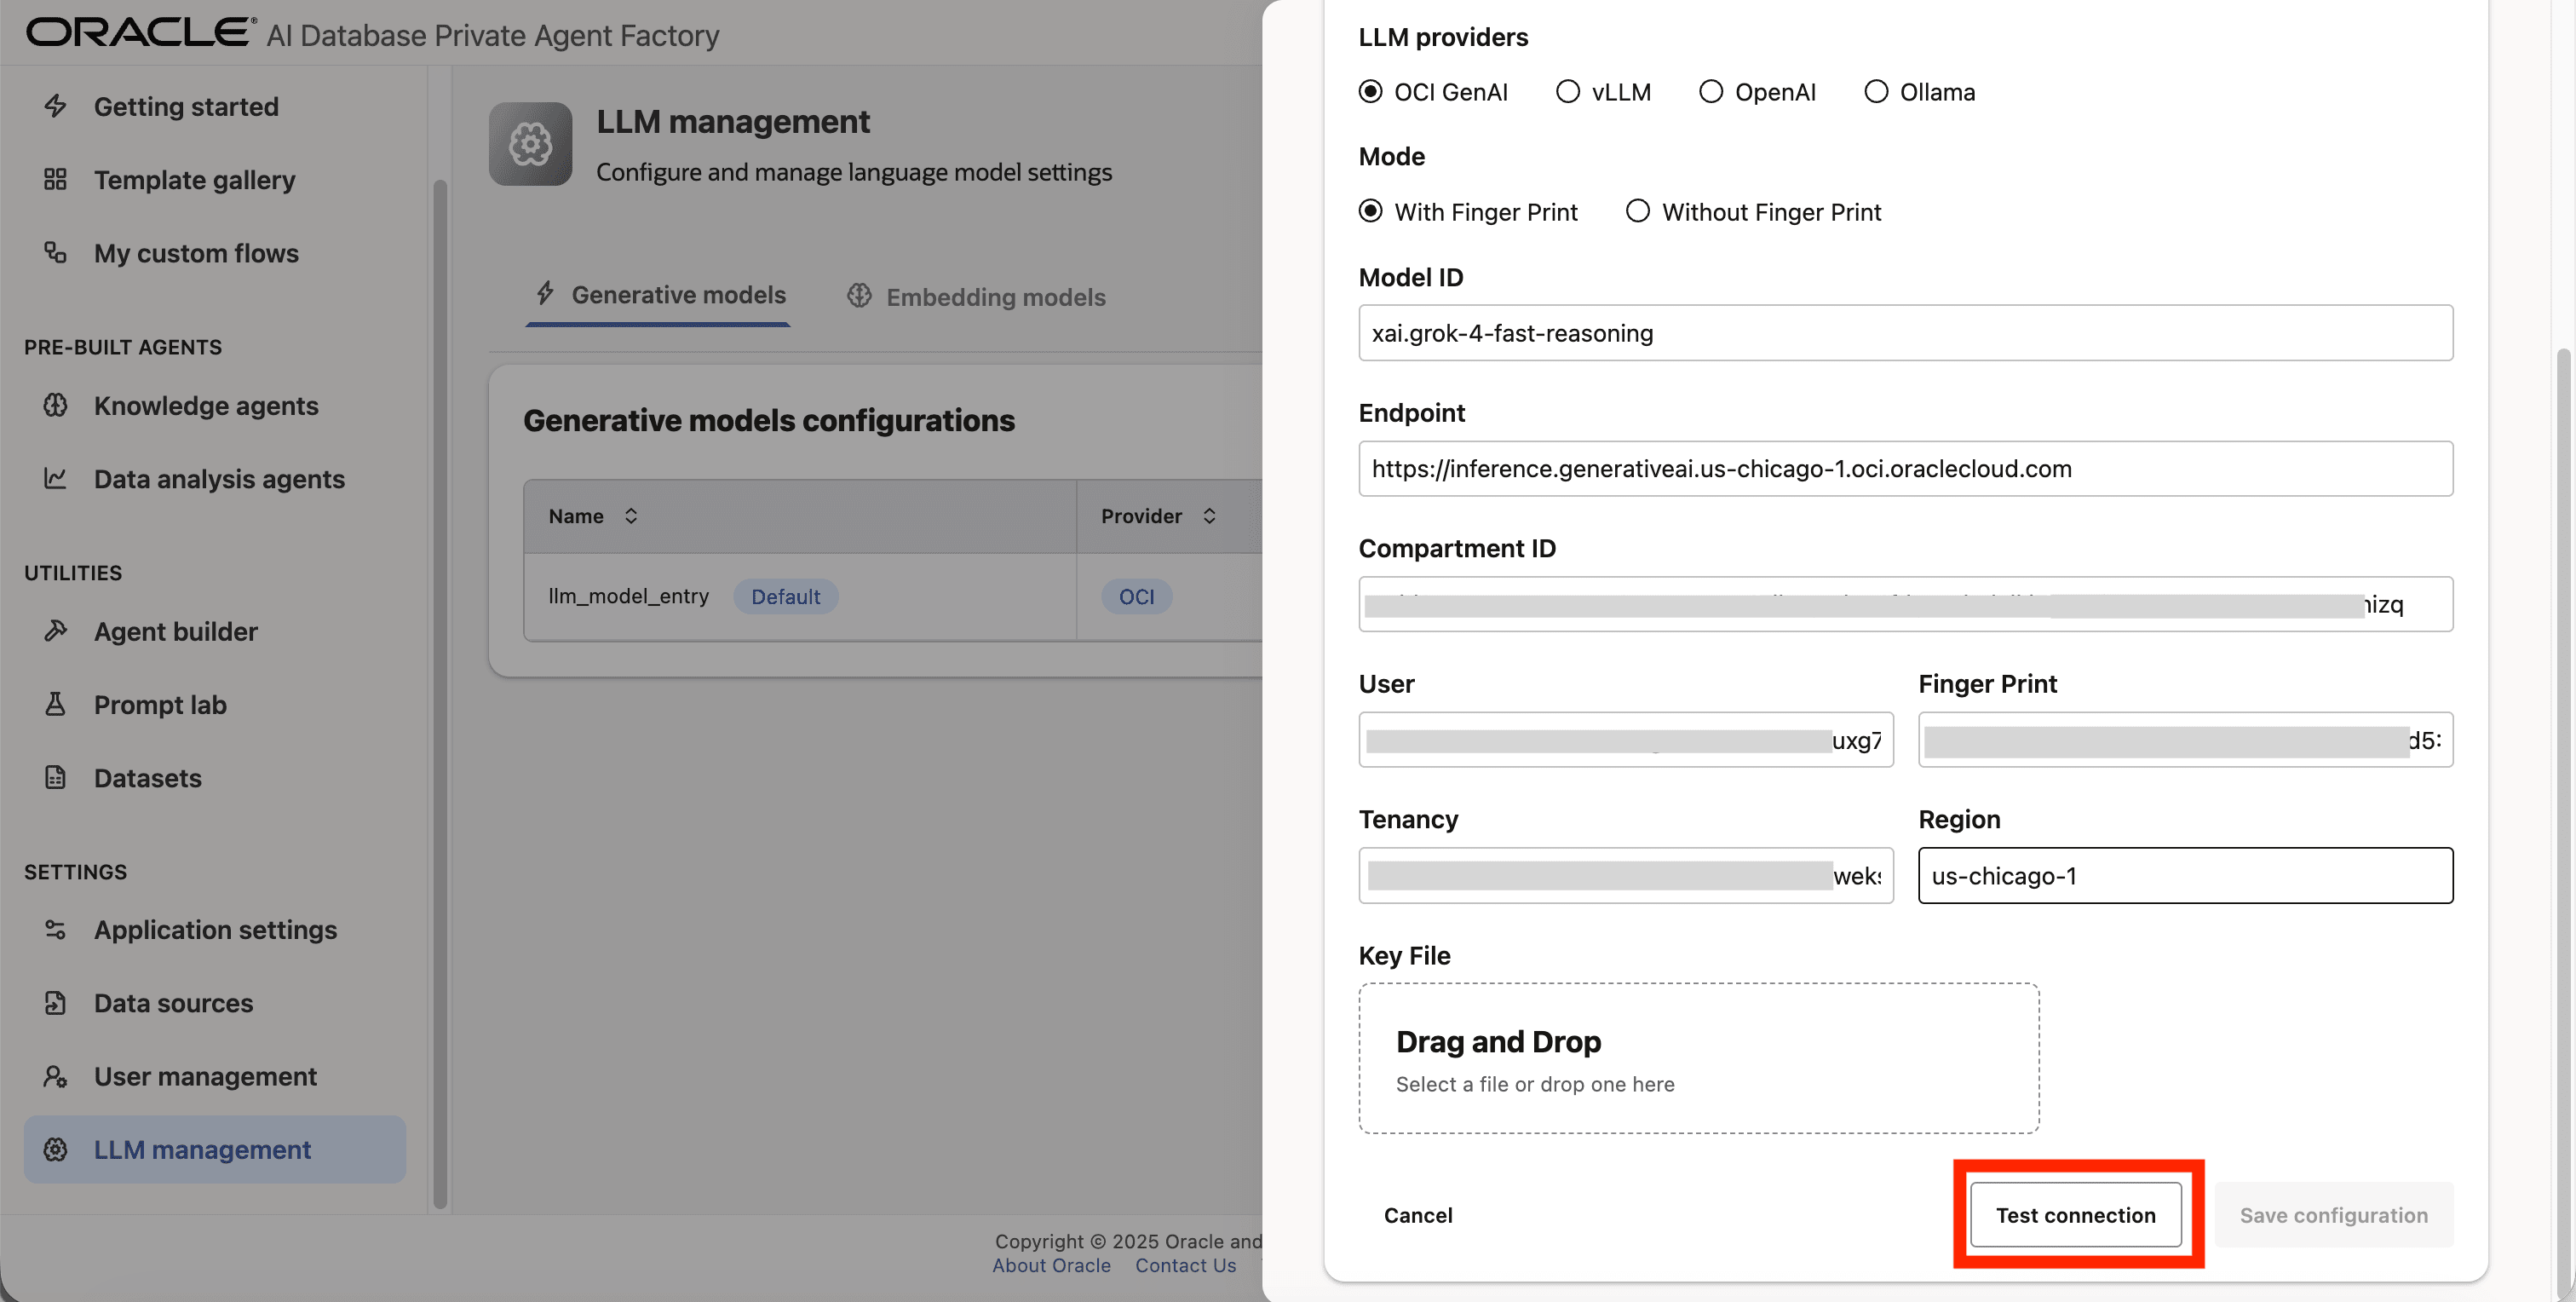Image resolution: width=2576 pixels, height=1302 pixels.
Task: Click the Cancel button
Action: click(x=1417, y=1215)
